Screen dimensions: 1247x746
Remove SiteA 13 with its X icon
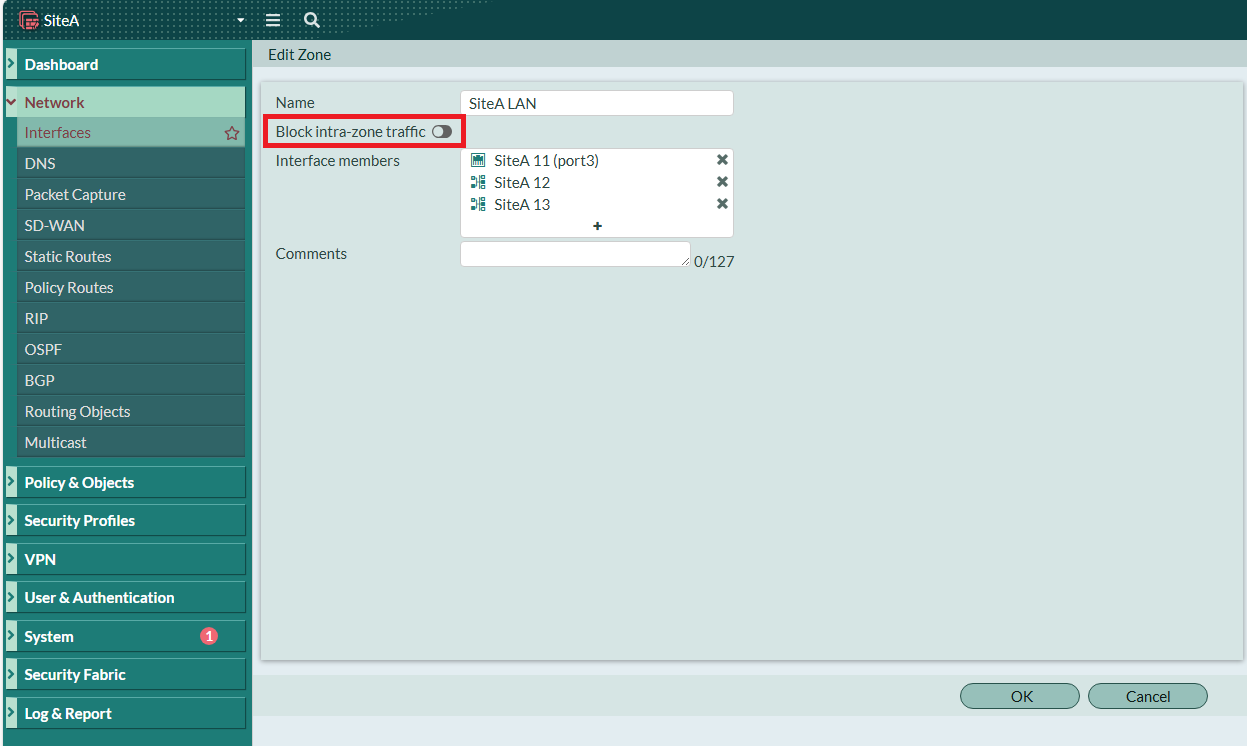coord(722,204)
